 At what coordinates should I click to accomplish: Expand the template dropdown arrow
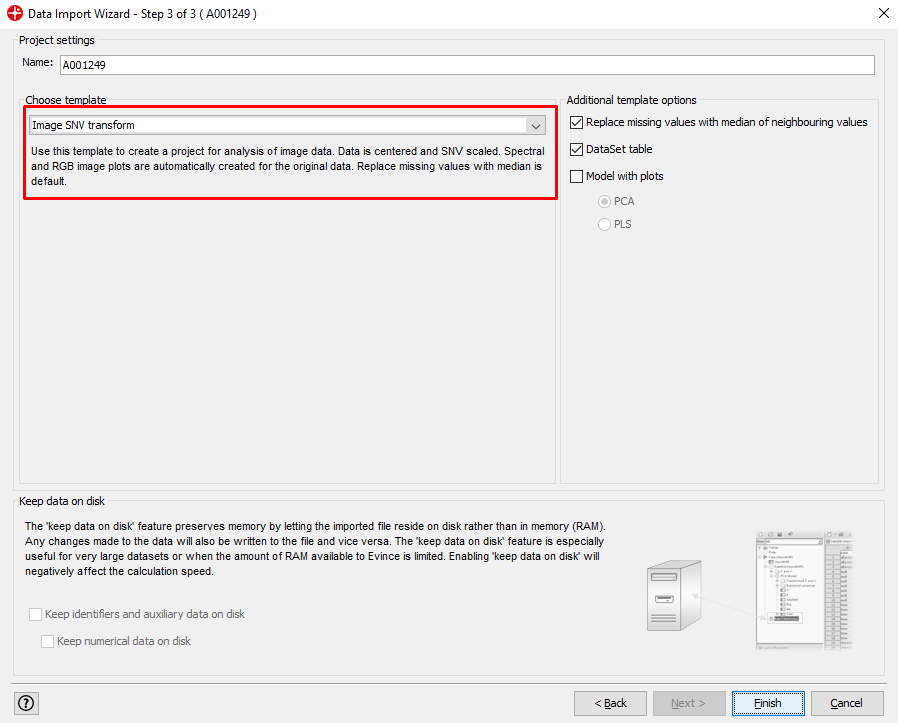(x=536, y=126)
